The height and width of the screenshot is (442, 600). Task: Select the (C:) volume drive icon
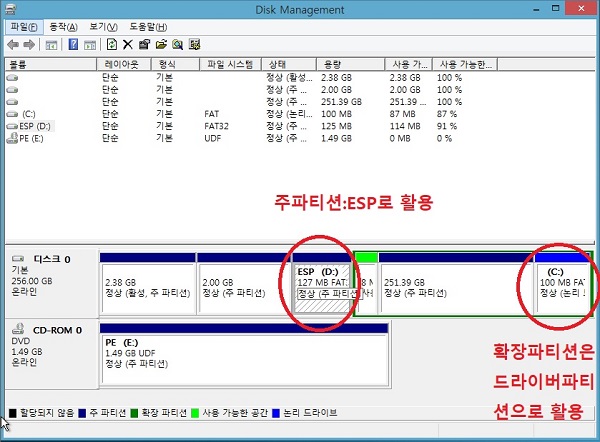point(12,114)
